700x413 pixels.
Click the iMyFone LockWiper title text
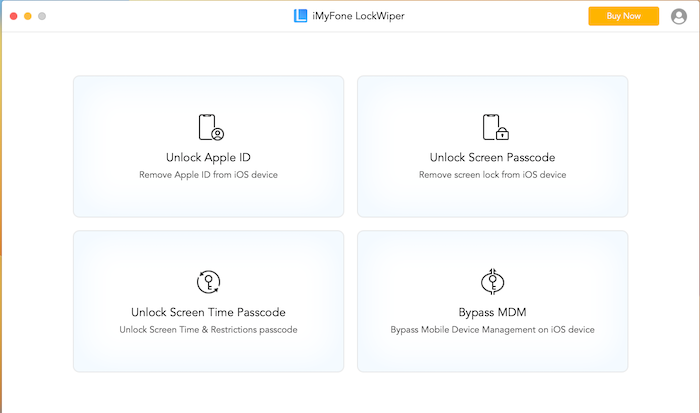tap(358, 16)
